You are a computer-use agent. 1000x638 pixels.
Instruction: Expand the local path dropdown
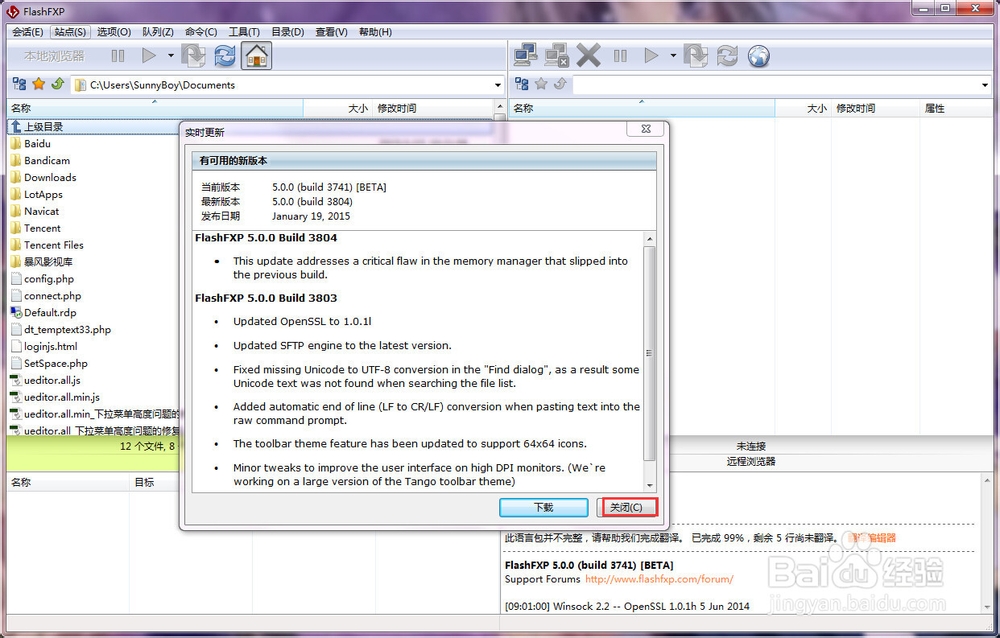coord(497,85)
